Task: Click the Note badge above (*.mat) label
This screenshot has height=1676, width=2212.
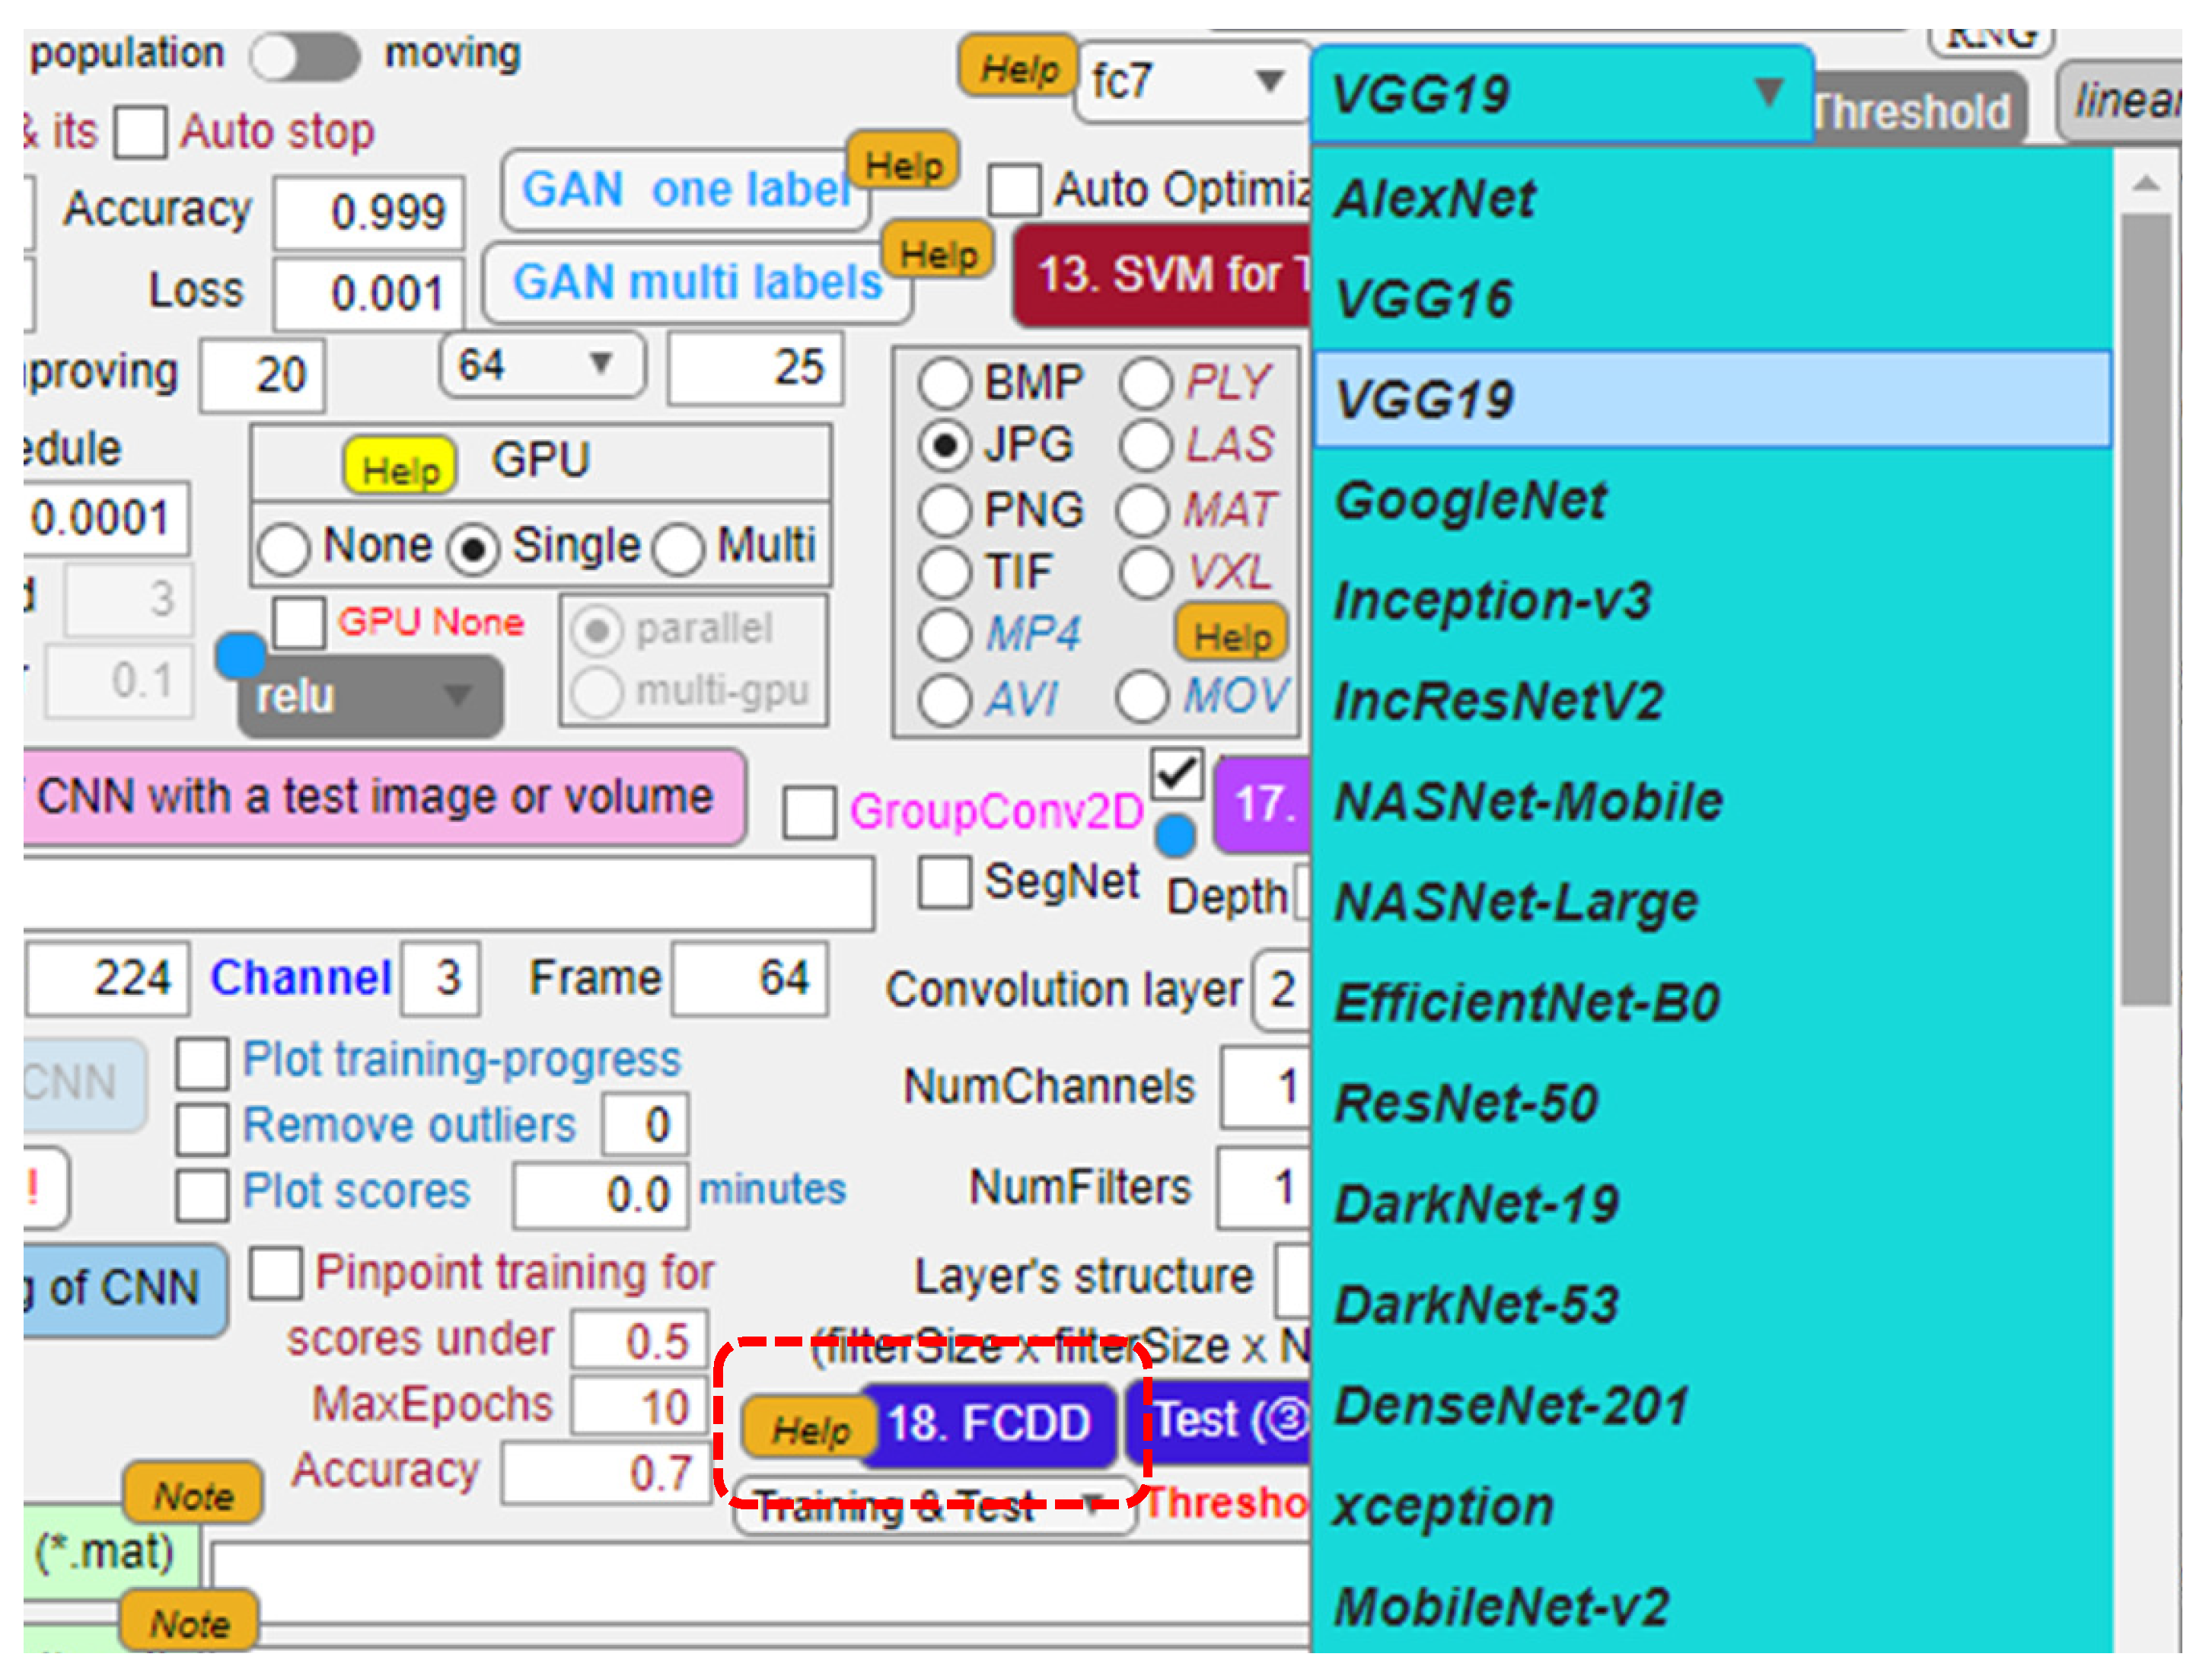Action: click(x=193, y=1495)
